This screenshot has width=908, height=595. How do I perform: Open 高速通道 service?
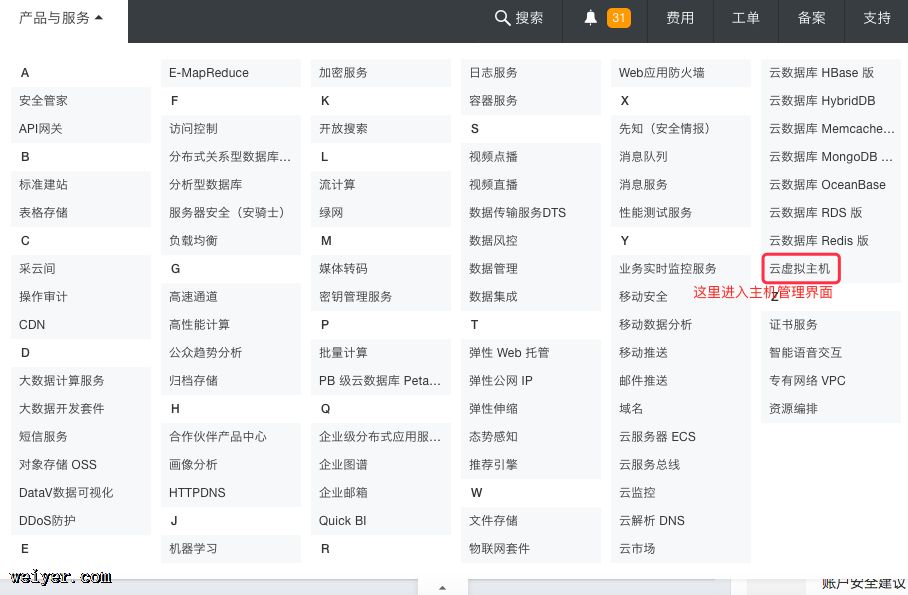click(x=193, y=297)
